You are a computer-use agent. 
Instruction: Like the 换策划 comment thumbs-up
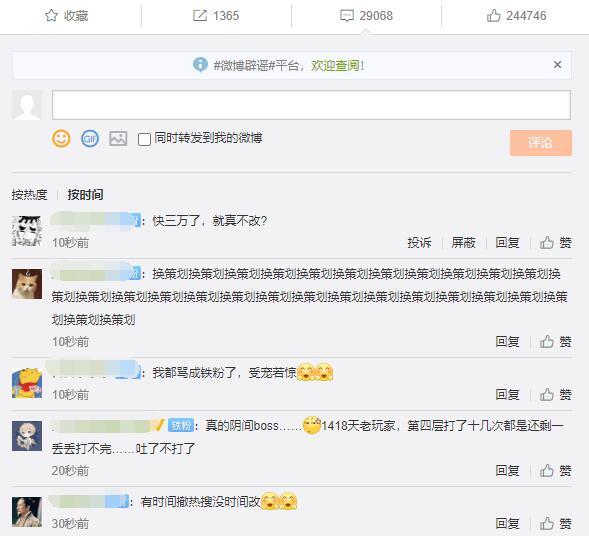point(556,342)
